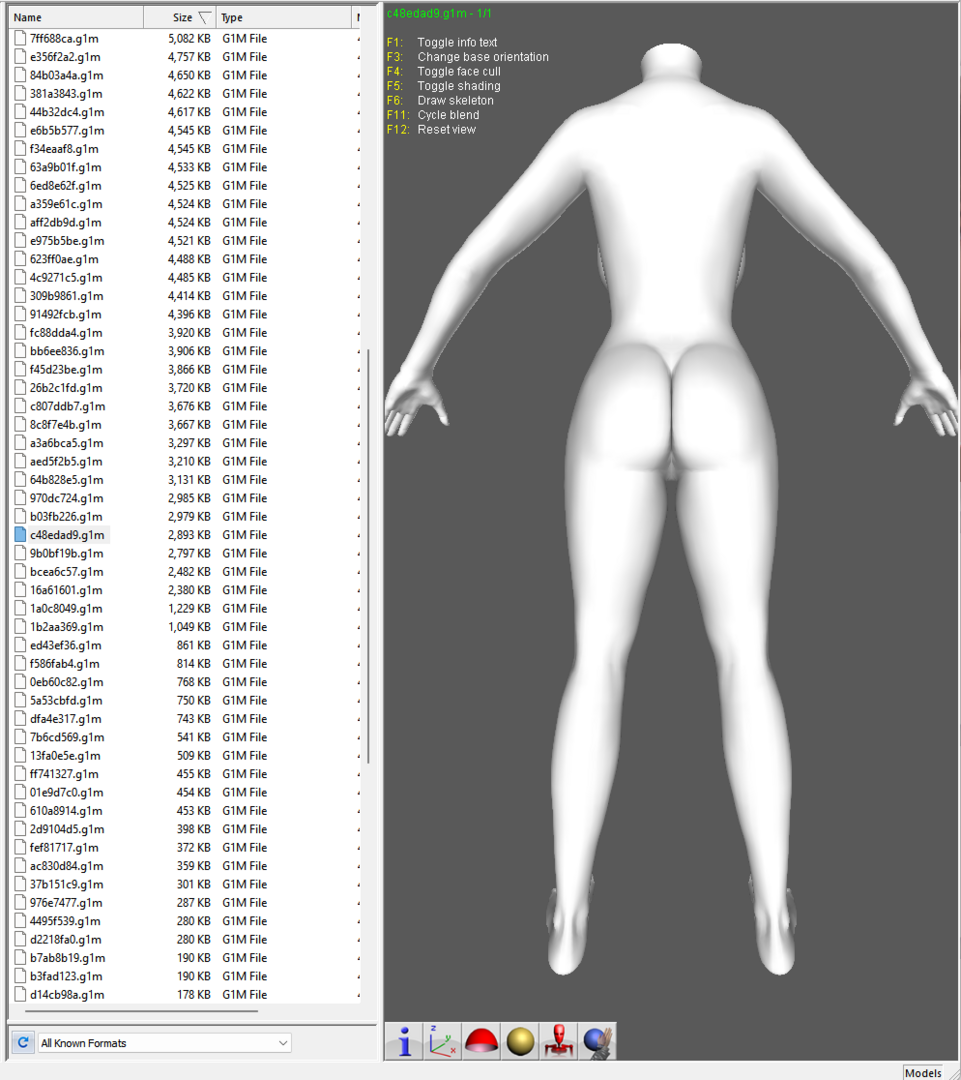Click the yellow sphere toolbar icon
The height and width of the screenshot is (1080, 961).
click(x=520, y=1041)
